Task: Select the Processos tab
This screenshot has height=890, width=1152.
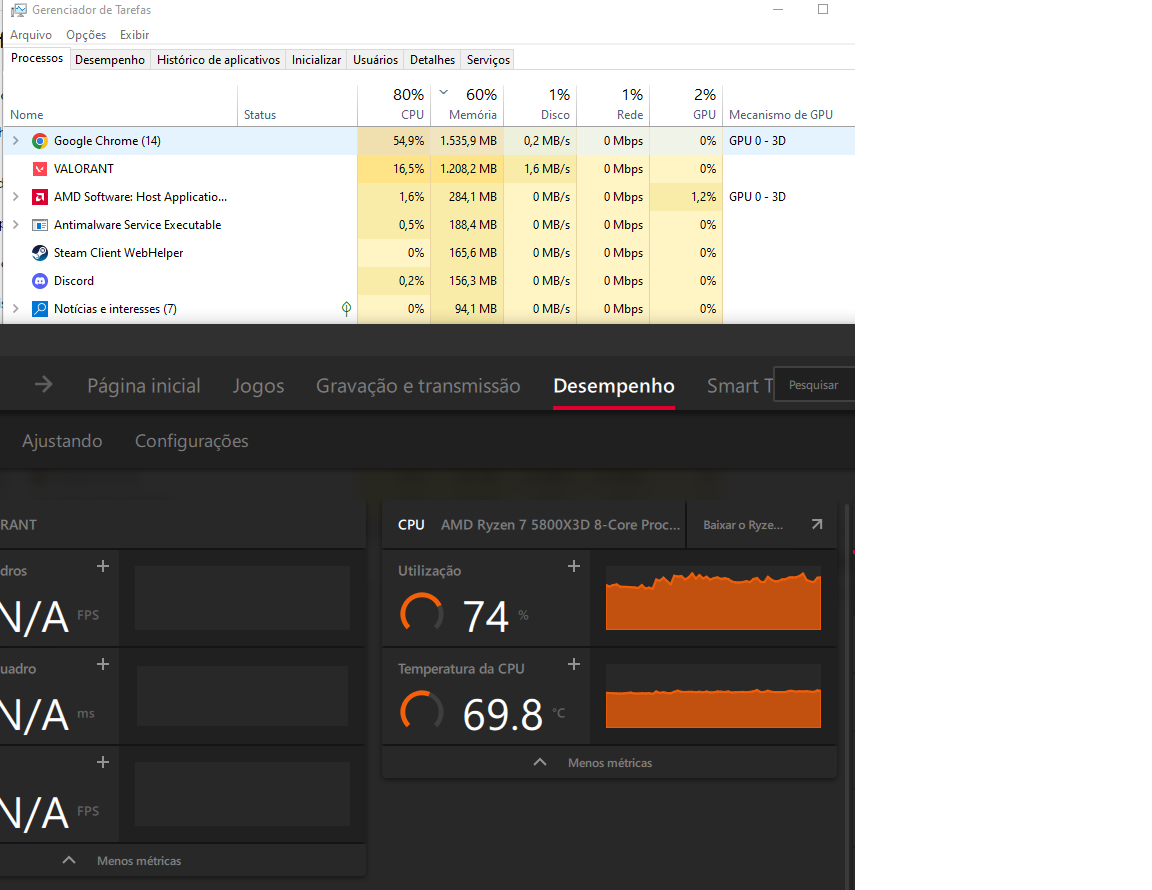Action: (x=37, y=58)
